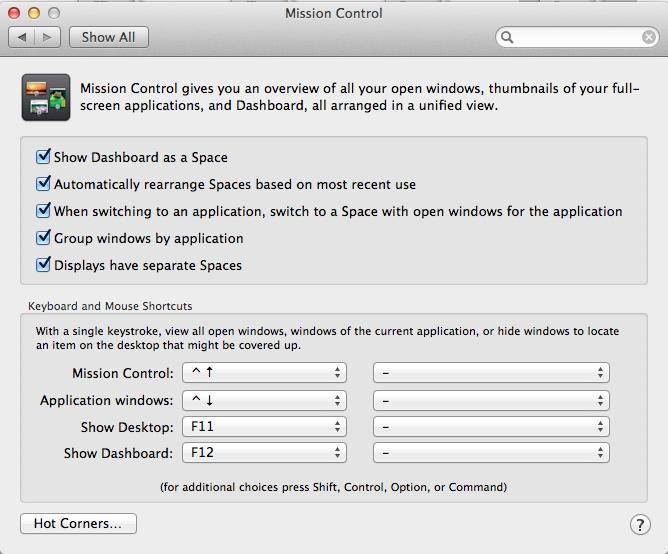Open the Hot Corners settings

point(78,523)
